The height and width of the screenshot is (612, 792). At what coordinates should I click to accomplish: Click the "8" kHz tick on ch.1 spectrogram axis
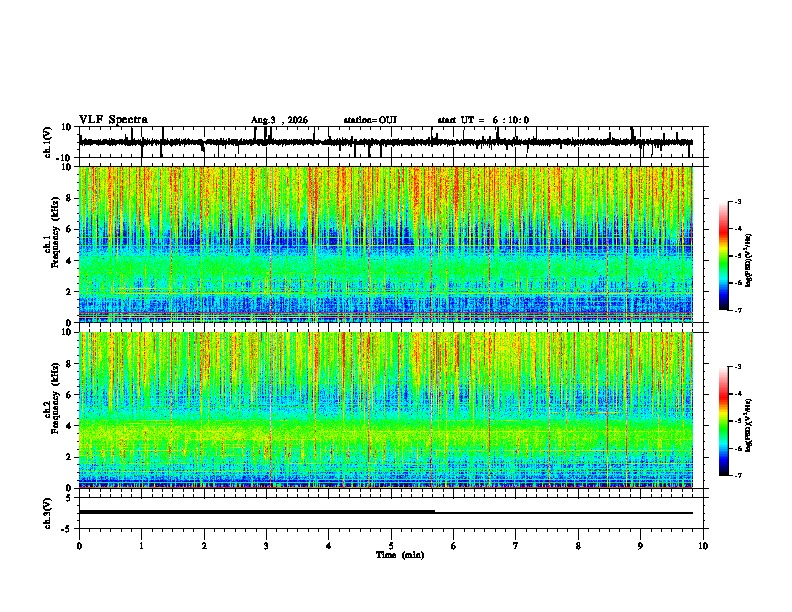pos(70,198)
